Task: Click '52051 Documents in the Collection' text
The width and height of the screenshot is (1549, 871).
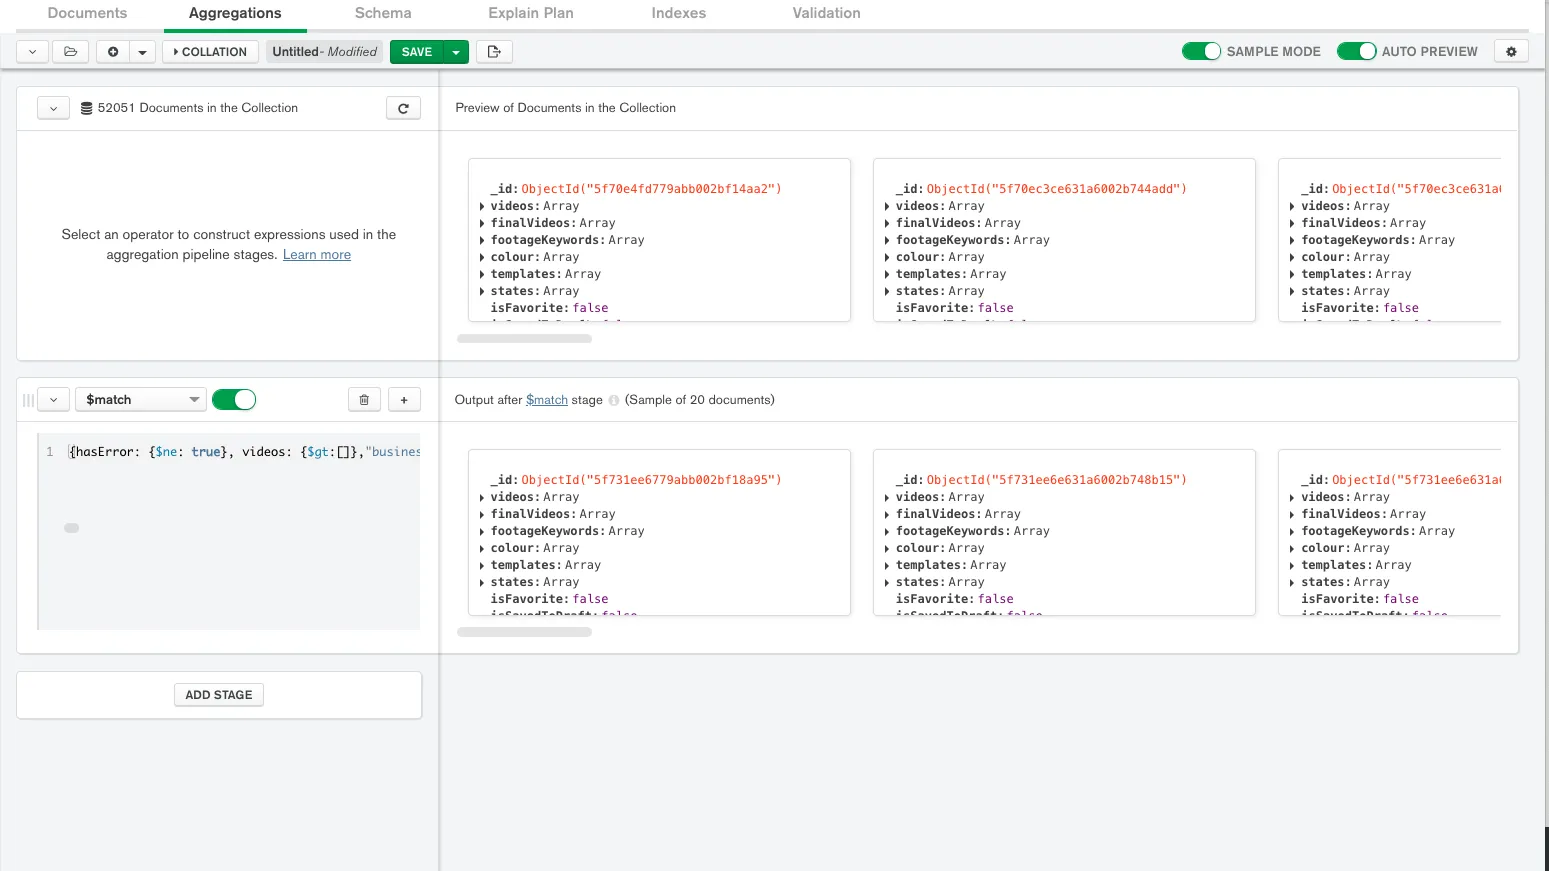Action: (x=198, y=108)
